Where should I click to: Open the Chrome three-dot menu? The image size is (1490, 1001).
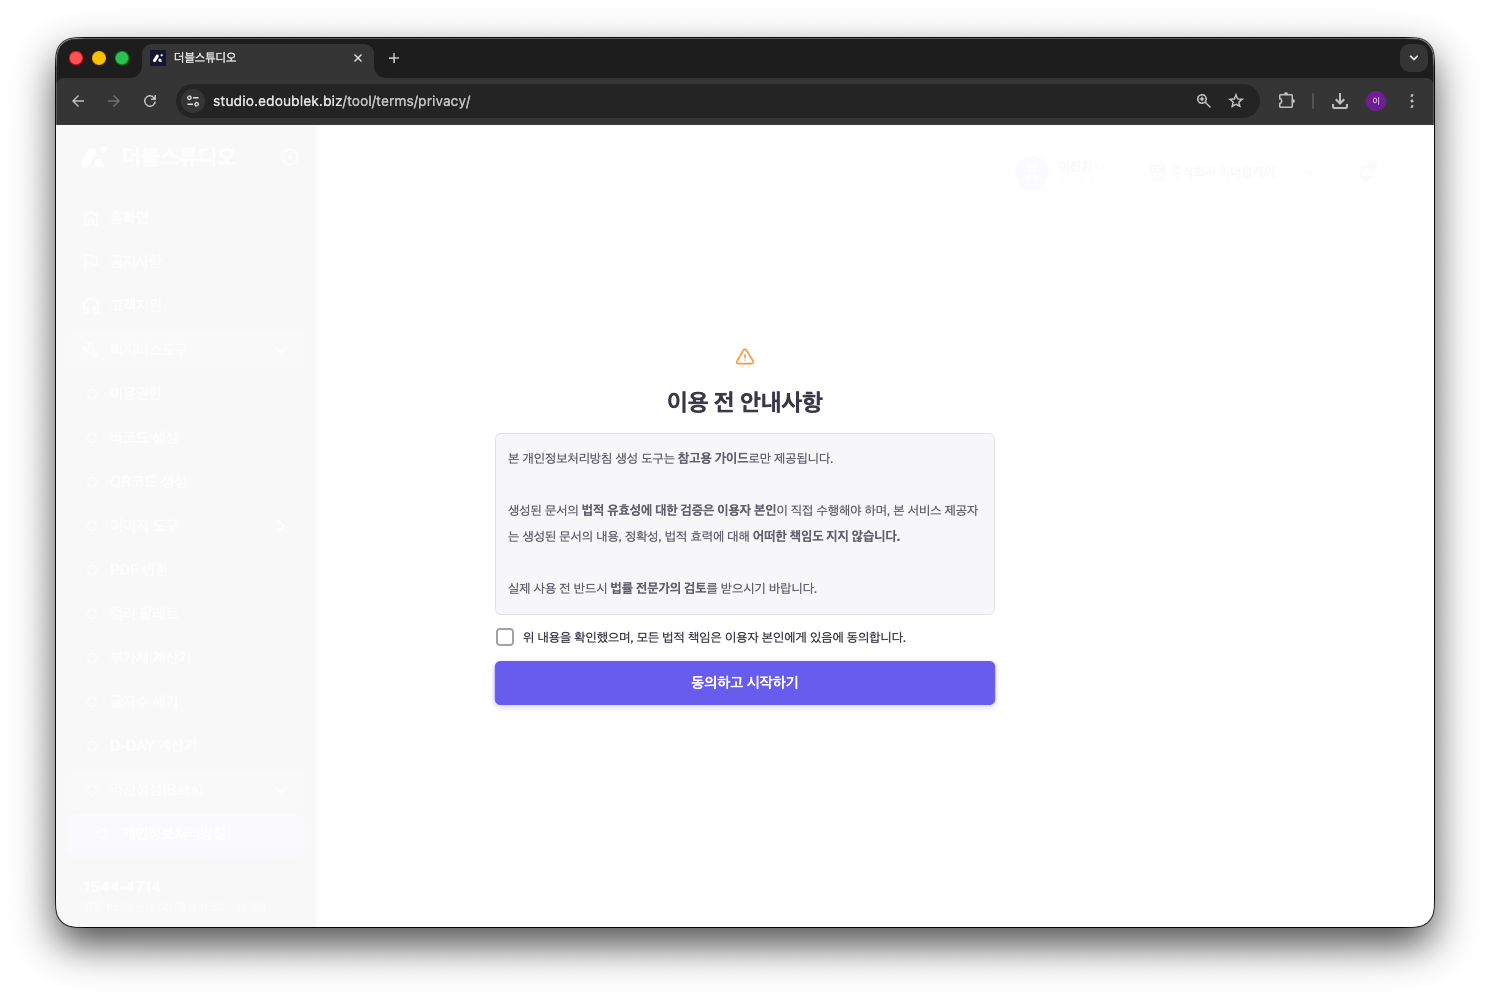click(x=1412, y=101)
